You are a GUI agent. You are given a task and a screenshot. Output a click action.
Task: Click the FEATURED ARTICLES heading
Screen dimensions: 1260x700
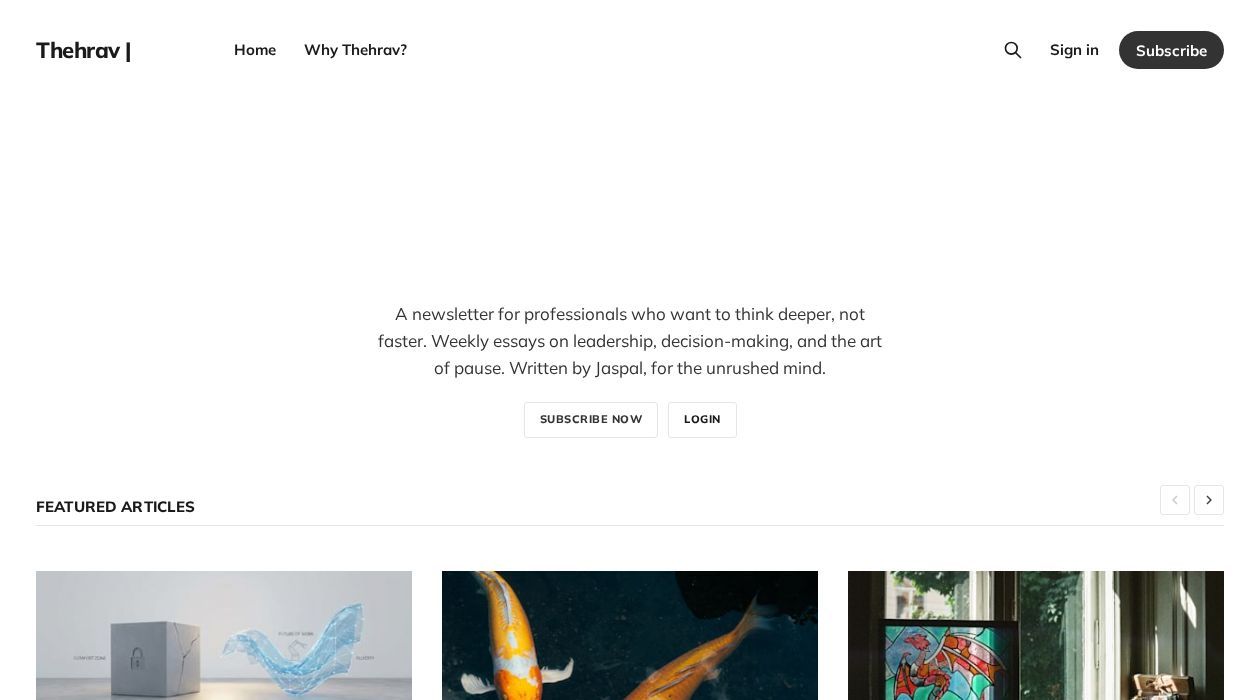pos(115,507)
